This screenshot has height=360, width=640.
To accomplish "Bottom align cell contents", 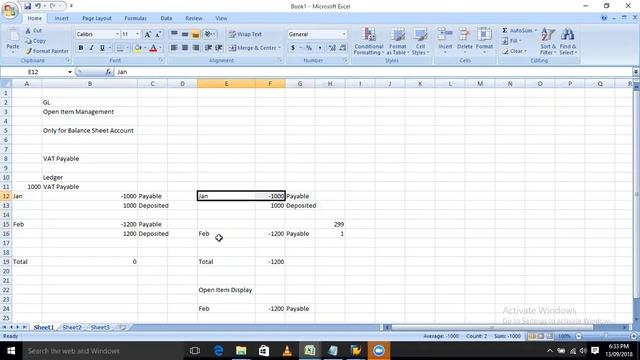I will pyautogui.click(x=196, y=34).
